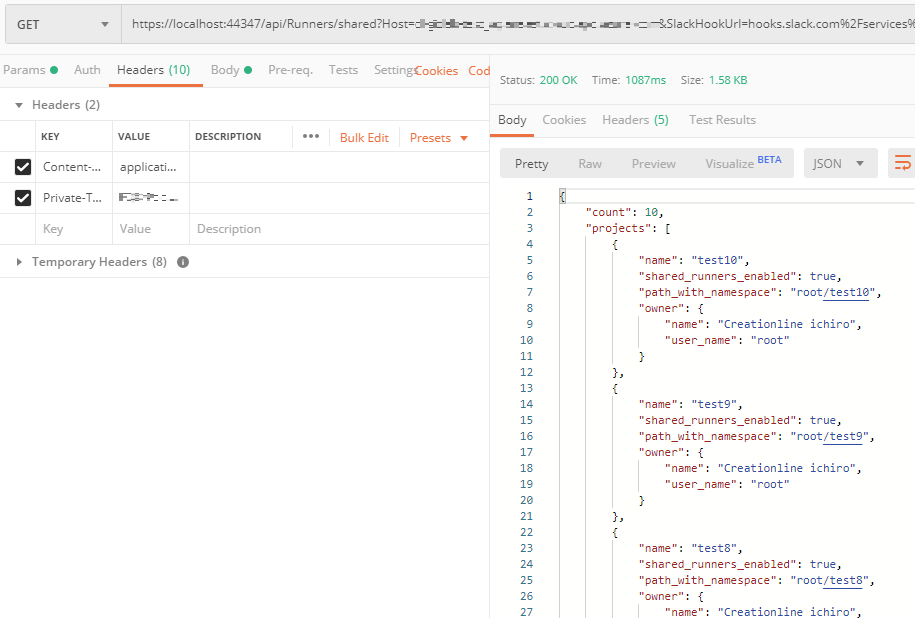Open the Presets dropdown

438,138
